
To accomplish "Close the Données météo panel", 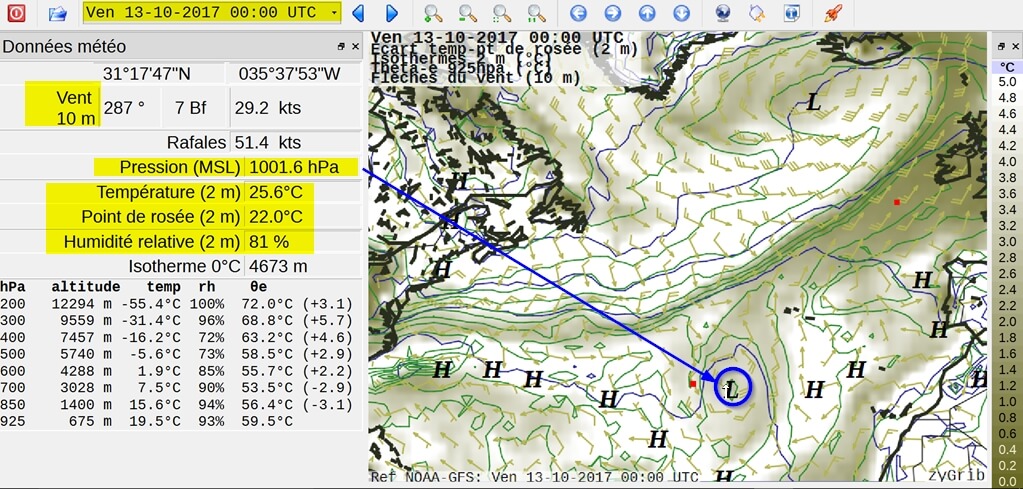I will [x=355, y=46].
